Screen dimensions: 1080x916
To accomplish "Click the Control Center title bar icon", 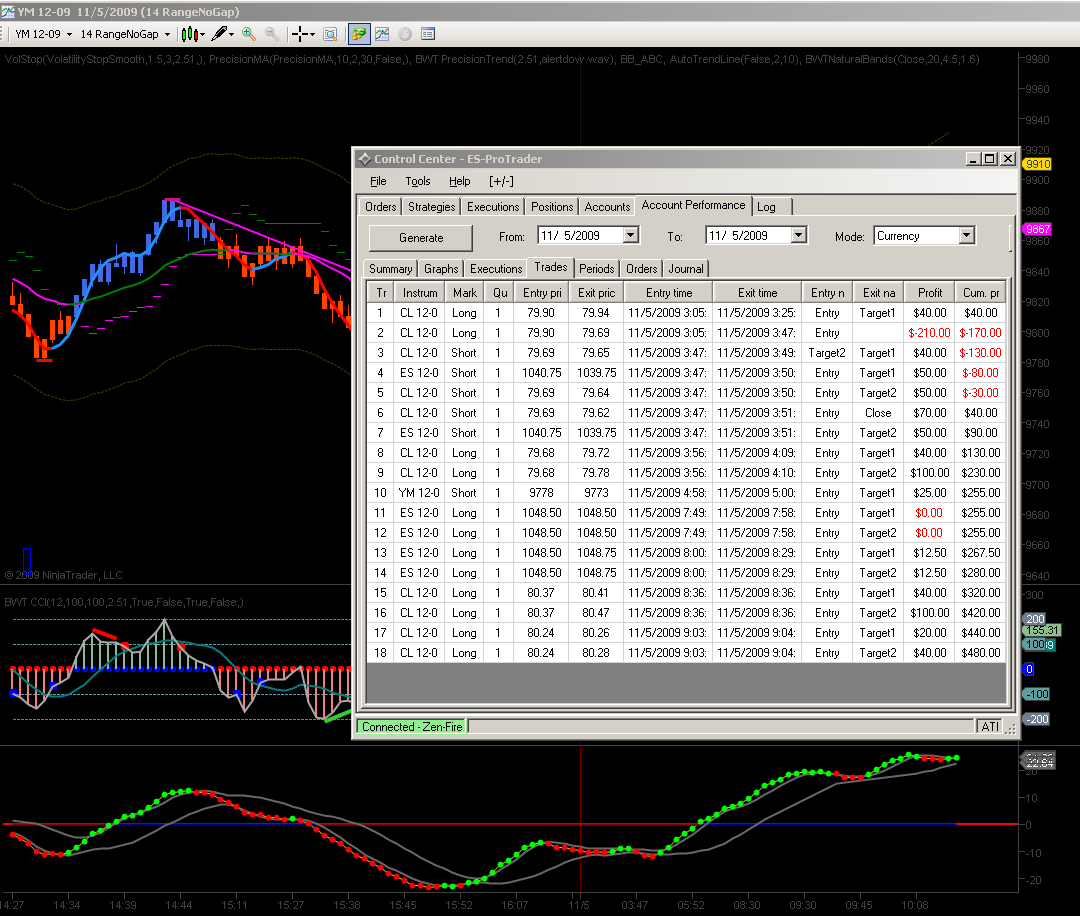I will pos(364,159).
